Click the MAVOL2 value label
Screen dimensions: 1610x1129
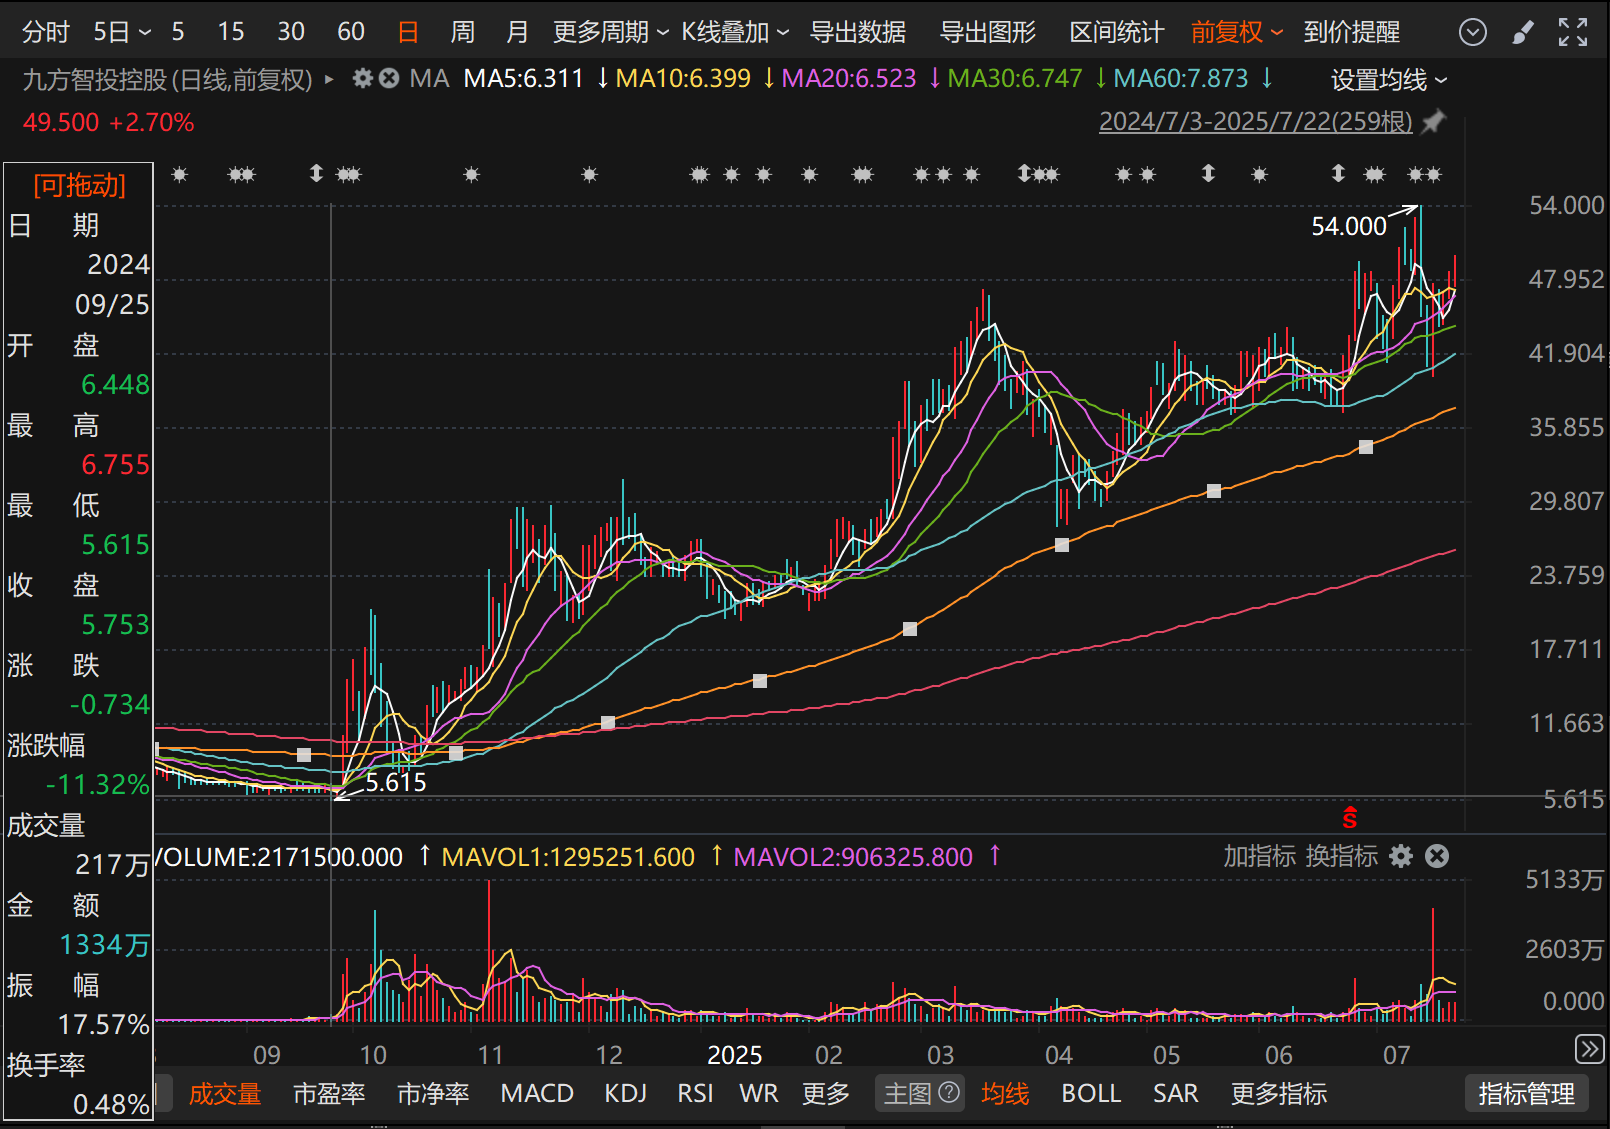853,857
